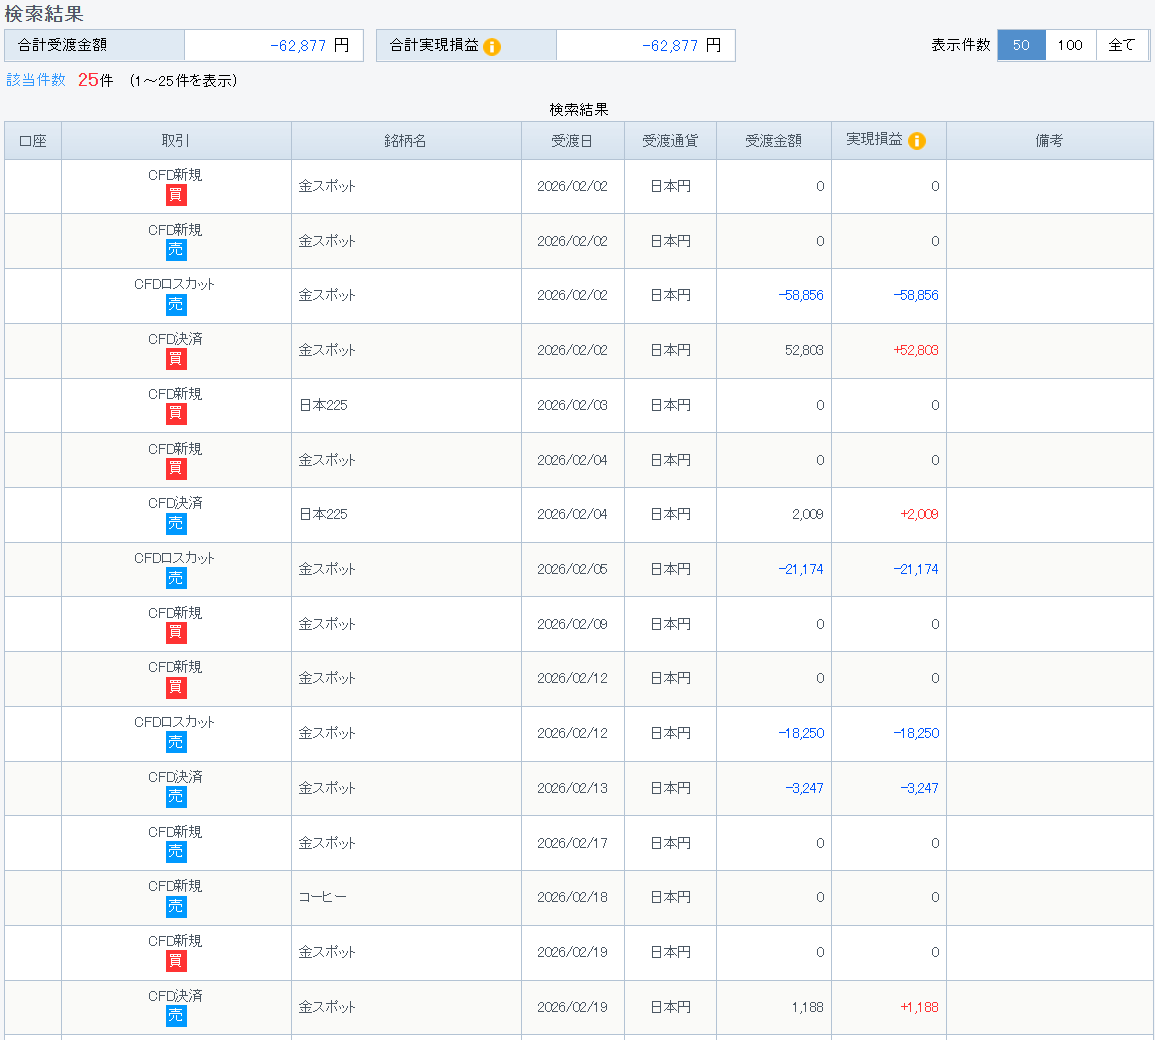This screenshot has width=1155, height=1040.
Task: Click the 合計受渡金額 value field
Action: (273, 45)
